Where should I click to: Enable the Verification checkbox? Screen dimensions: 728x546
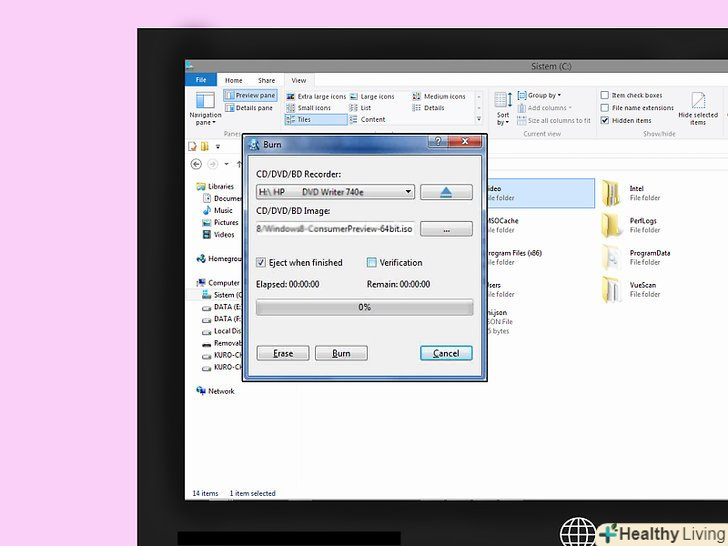[371, 262]
